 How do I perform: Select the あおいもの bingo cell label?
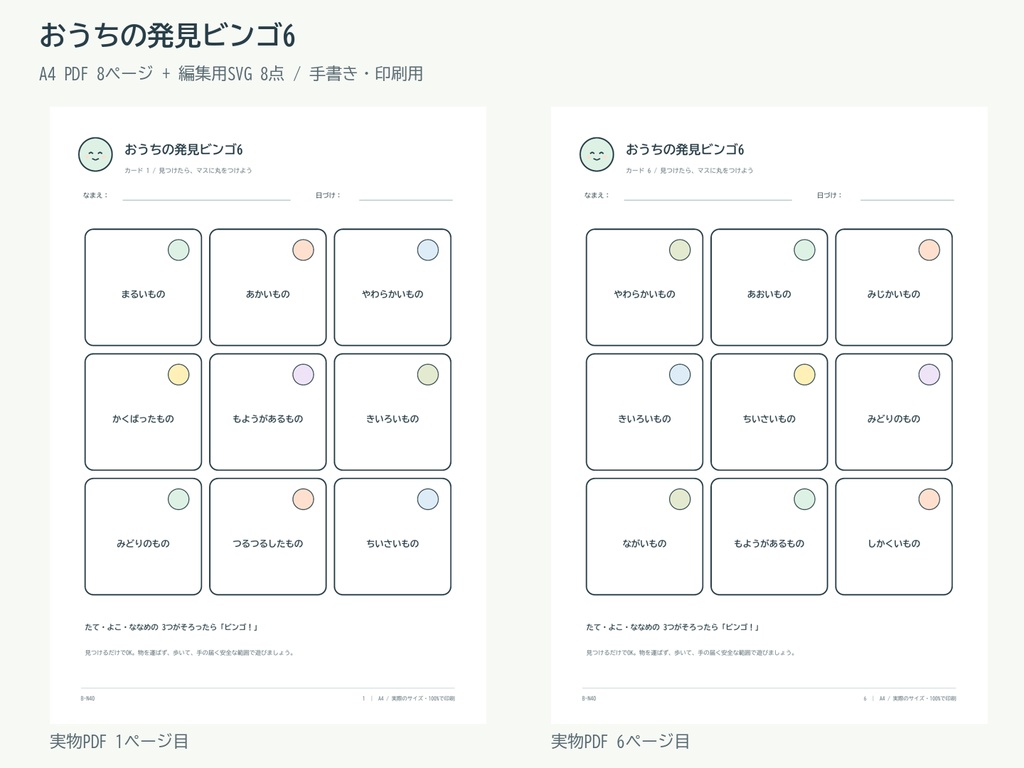click(x=769, y=295)
